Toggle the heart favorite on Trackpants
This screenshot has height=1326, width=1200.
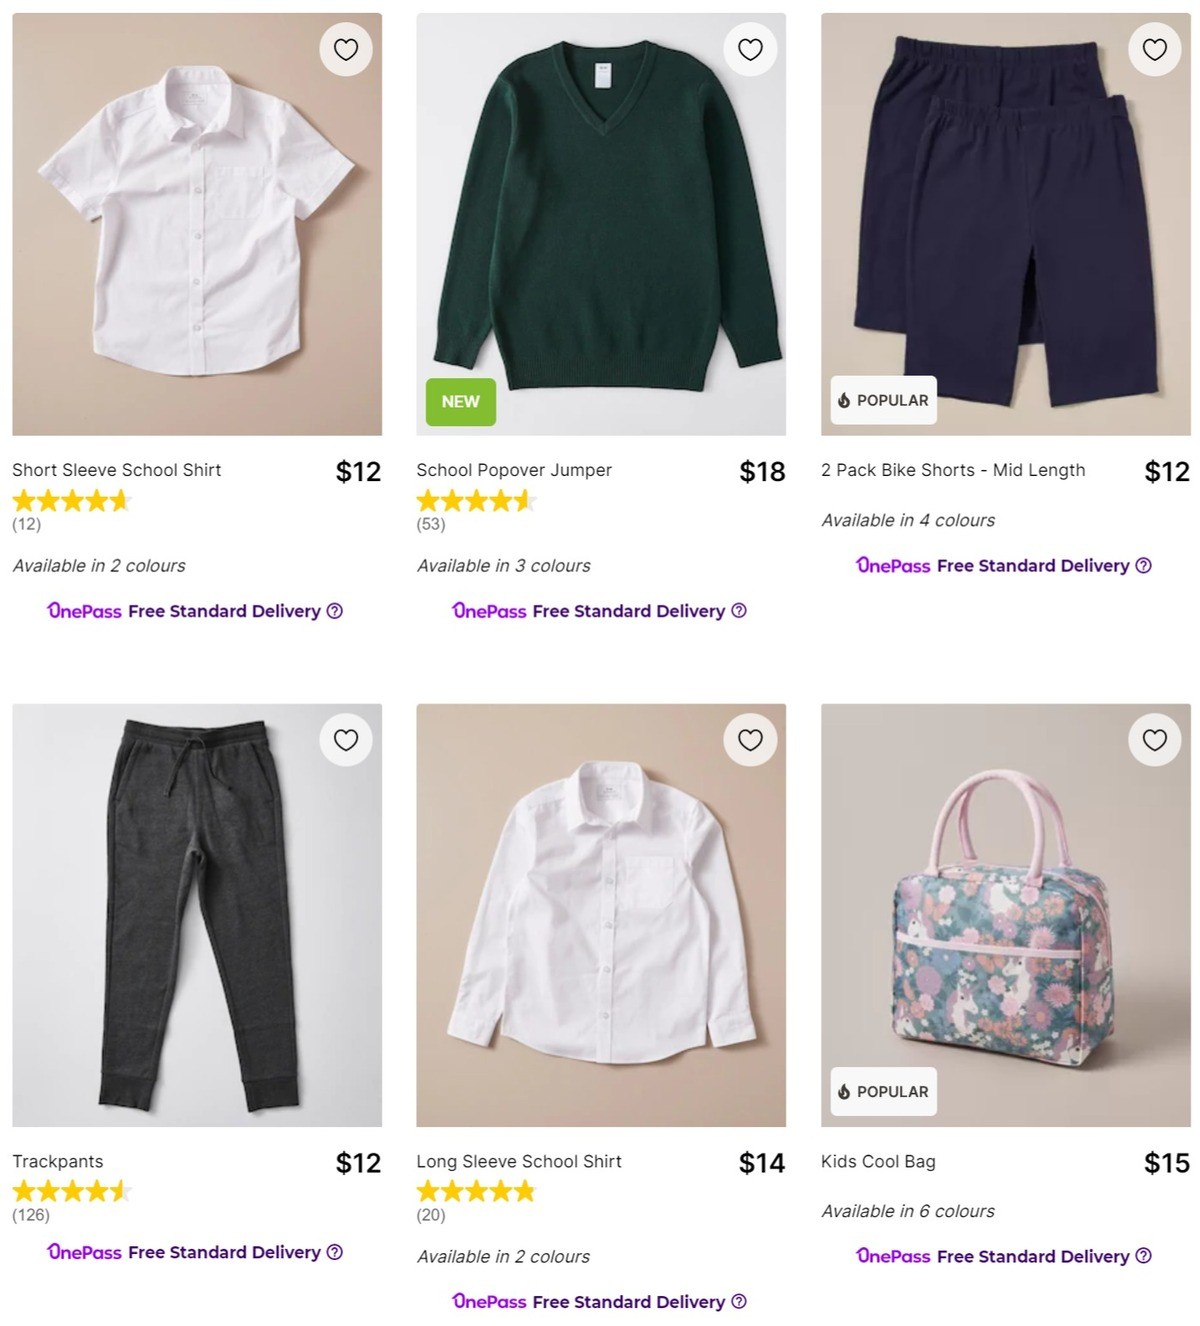[x=346, y=740]
